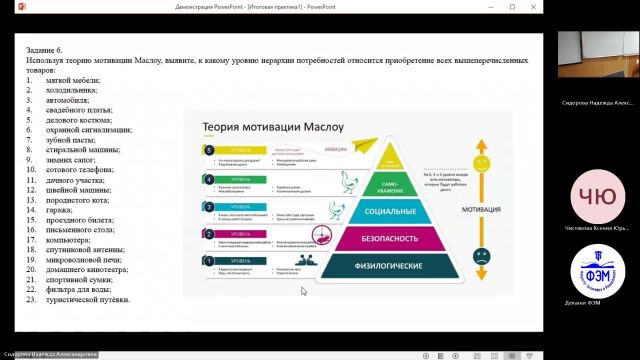This screenshot has width=640, height=360.
Task: Click the chicken icon beside level 3
Action: coord(337,210)
